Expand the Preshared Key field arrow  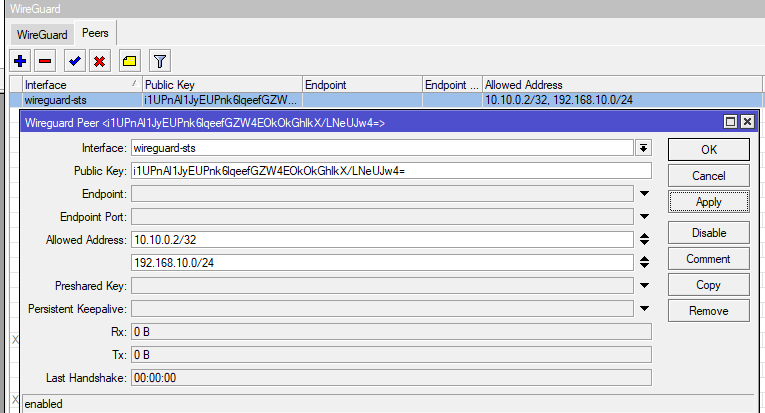tap(644, 285)
